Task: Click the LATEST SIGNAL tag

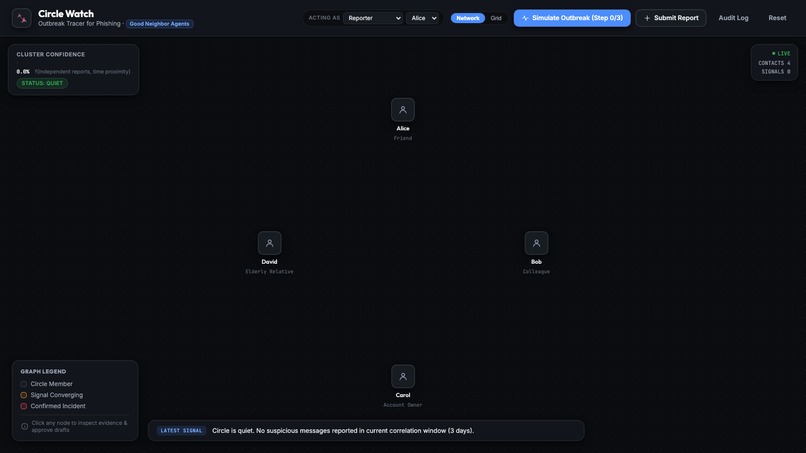Action: click(x=181, y=431)
